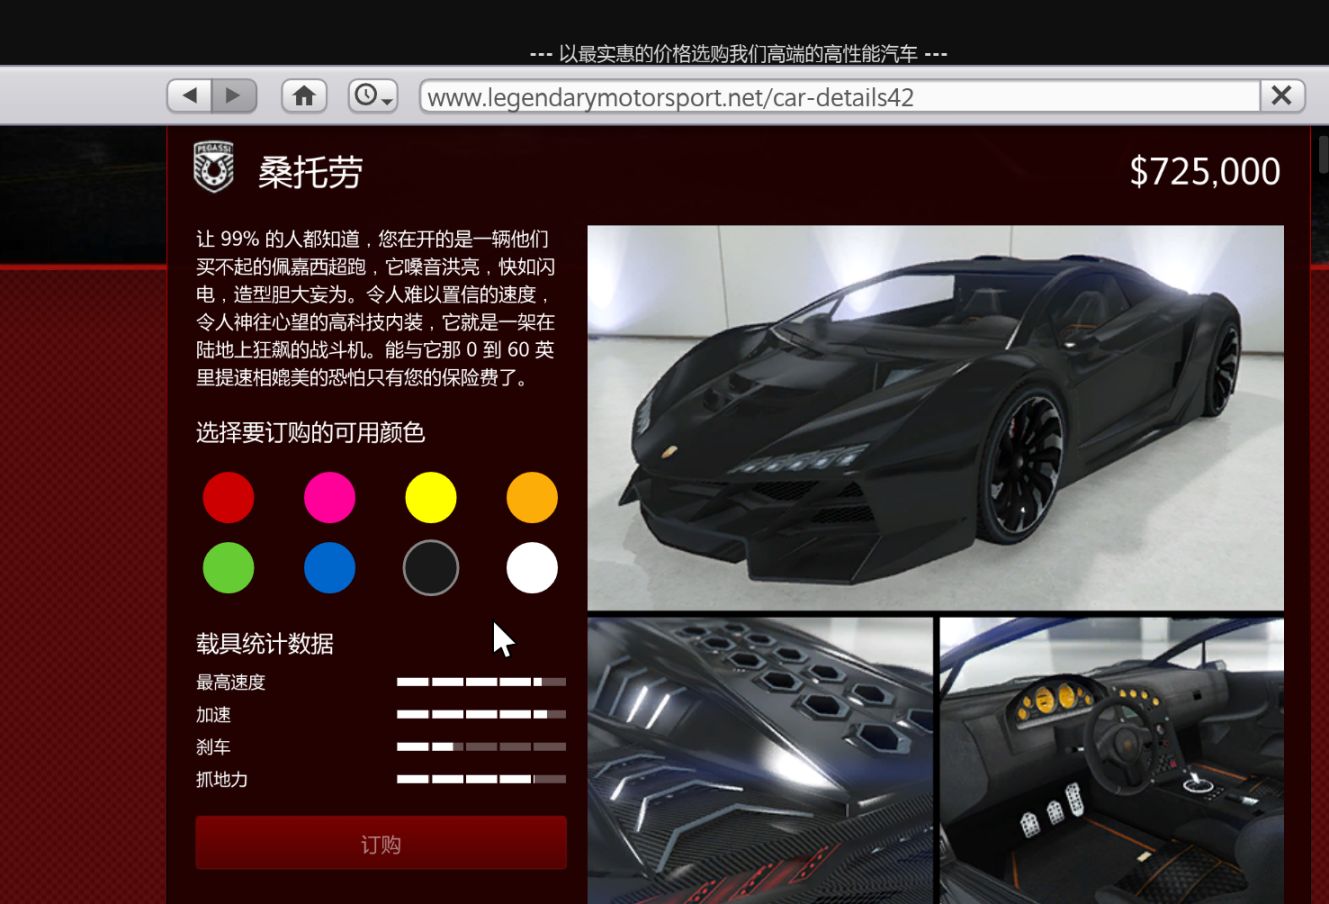1329x904 pixels.
Task: Click the car description paragraph
Action: 375,308
